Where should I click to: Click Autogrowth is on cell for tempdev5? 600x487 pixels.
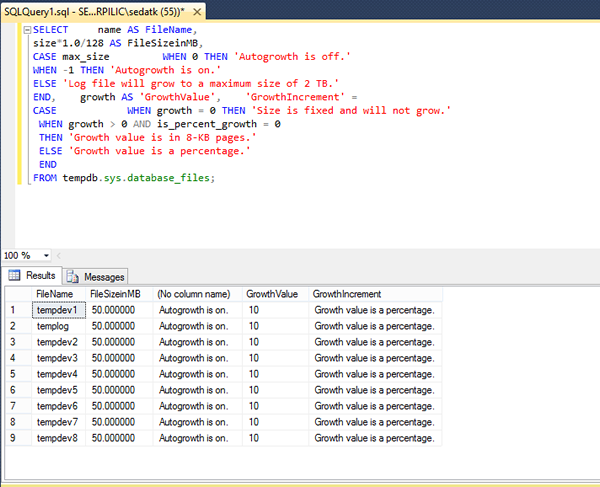[x=197, y=390]
